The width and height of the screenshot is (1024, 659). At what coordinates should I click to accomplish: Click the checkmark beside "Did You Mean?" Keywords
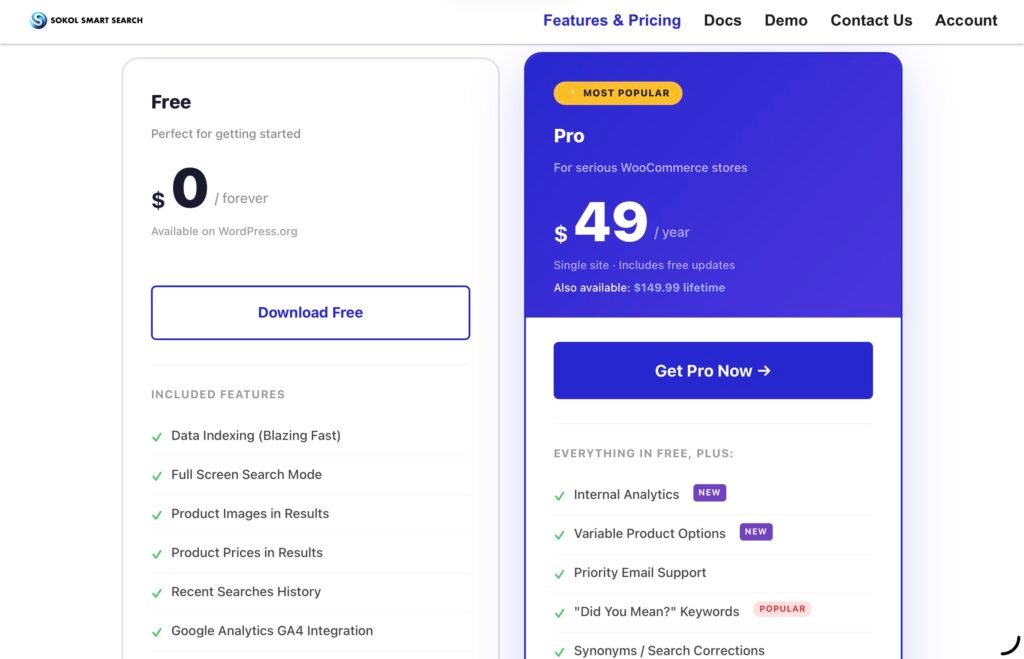560,614
